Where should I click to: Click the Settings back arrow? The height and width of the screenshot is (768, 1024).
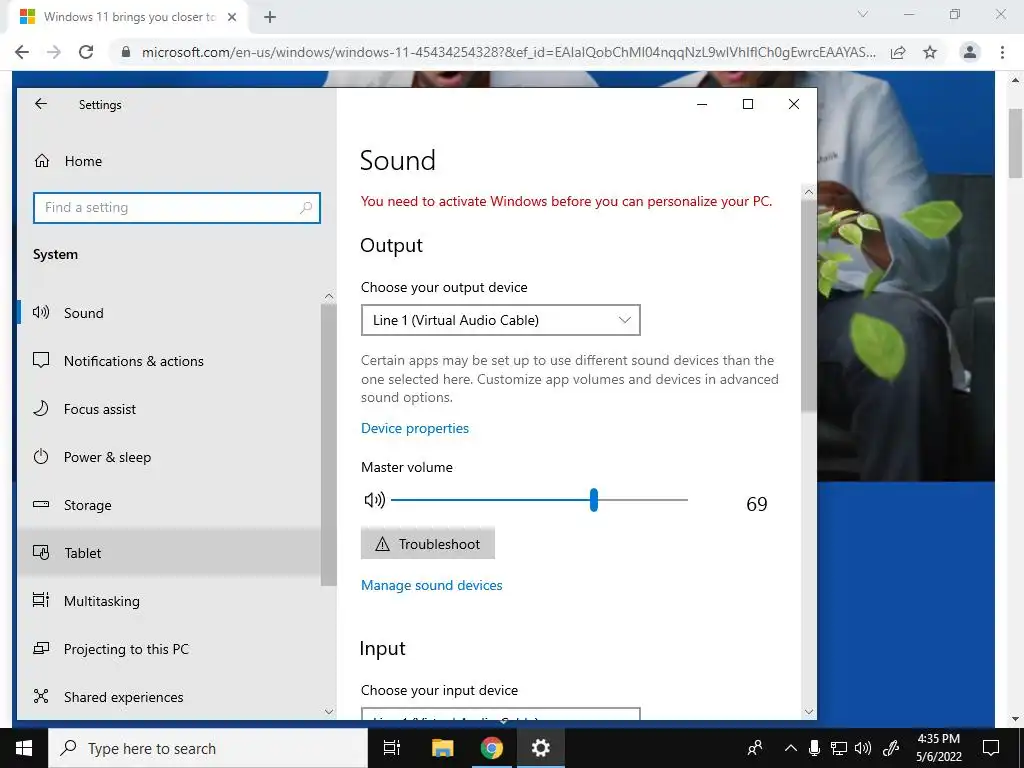(41, 104)
